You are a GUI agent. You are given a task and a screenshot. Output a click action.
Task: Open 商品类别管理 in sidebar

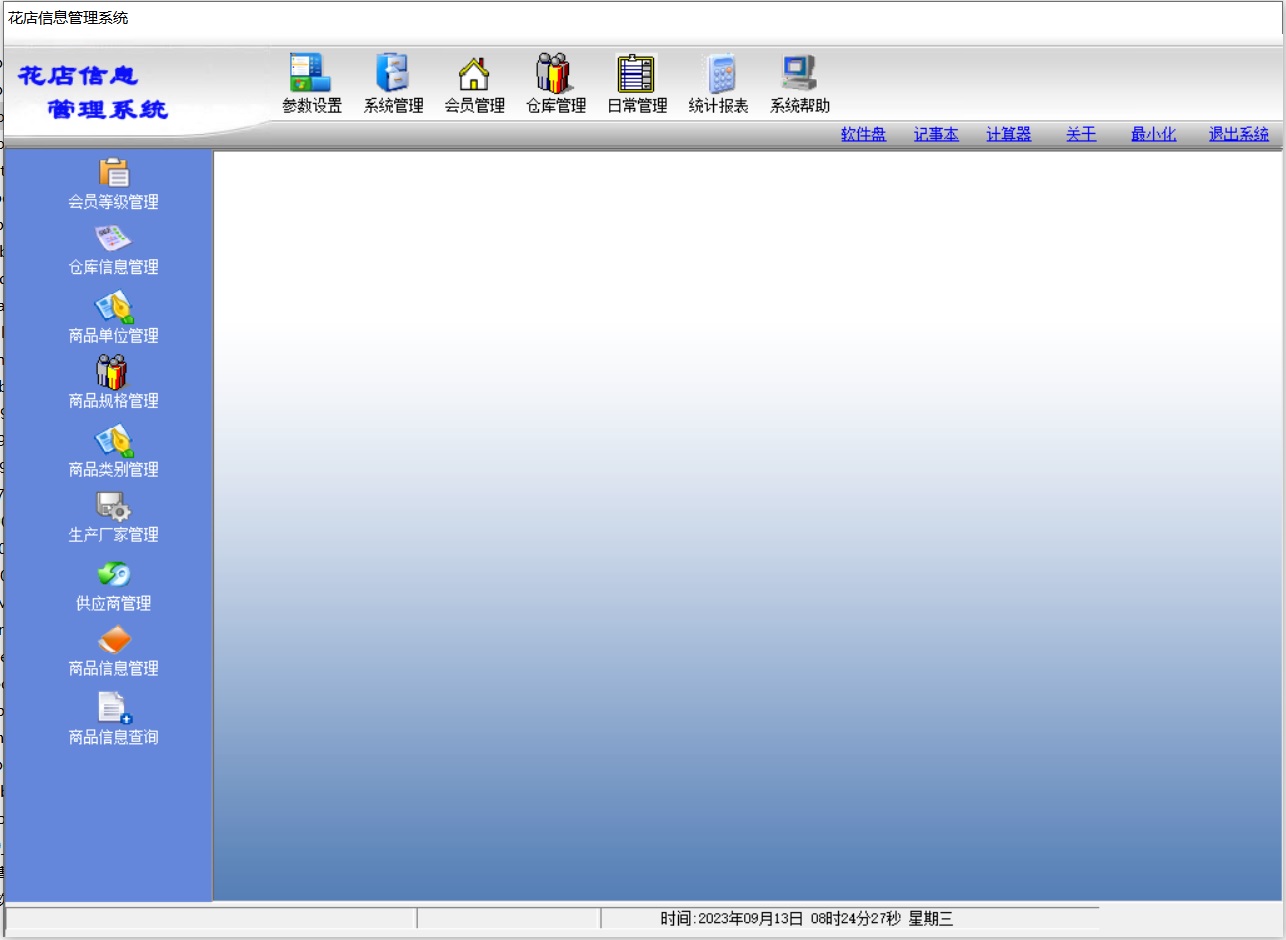coord(113,442)
